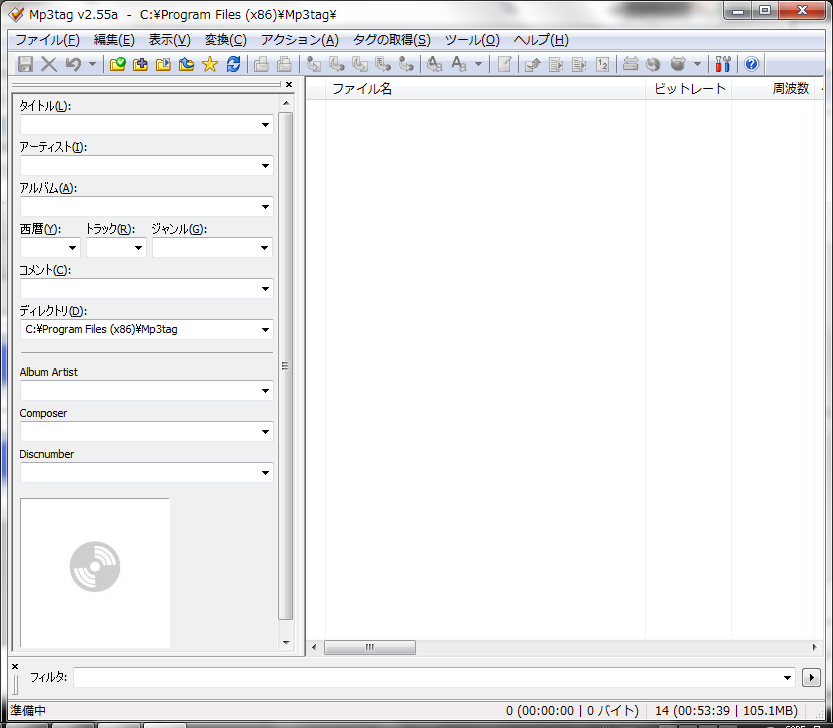Click into the フィルタ filter input field
833x728 pixels.
point(427,678)
